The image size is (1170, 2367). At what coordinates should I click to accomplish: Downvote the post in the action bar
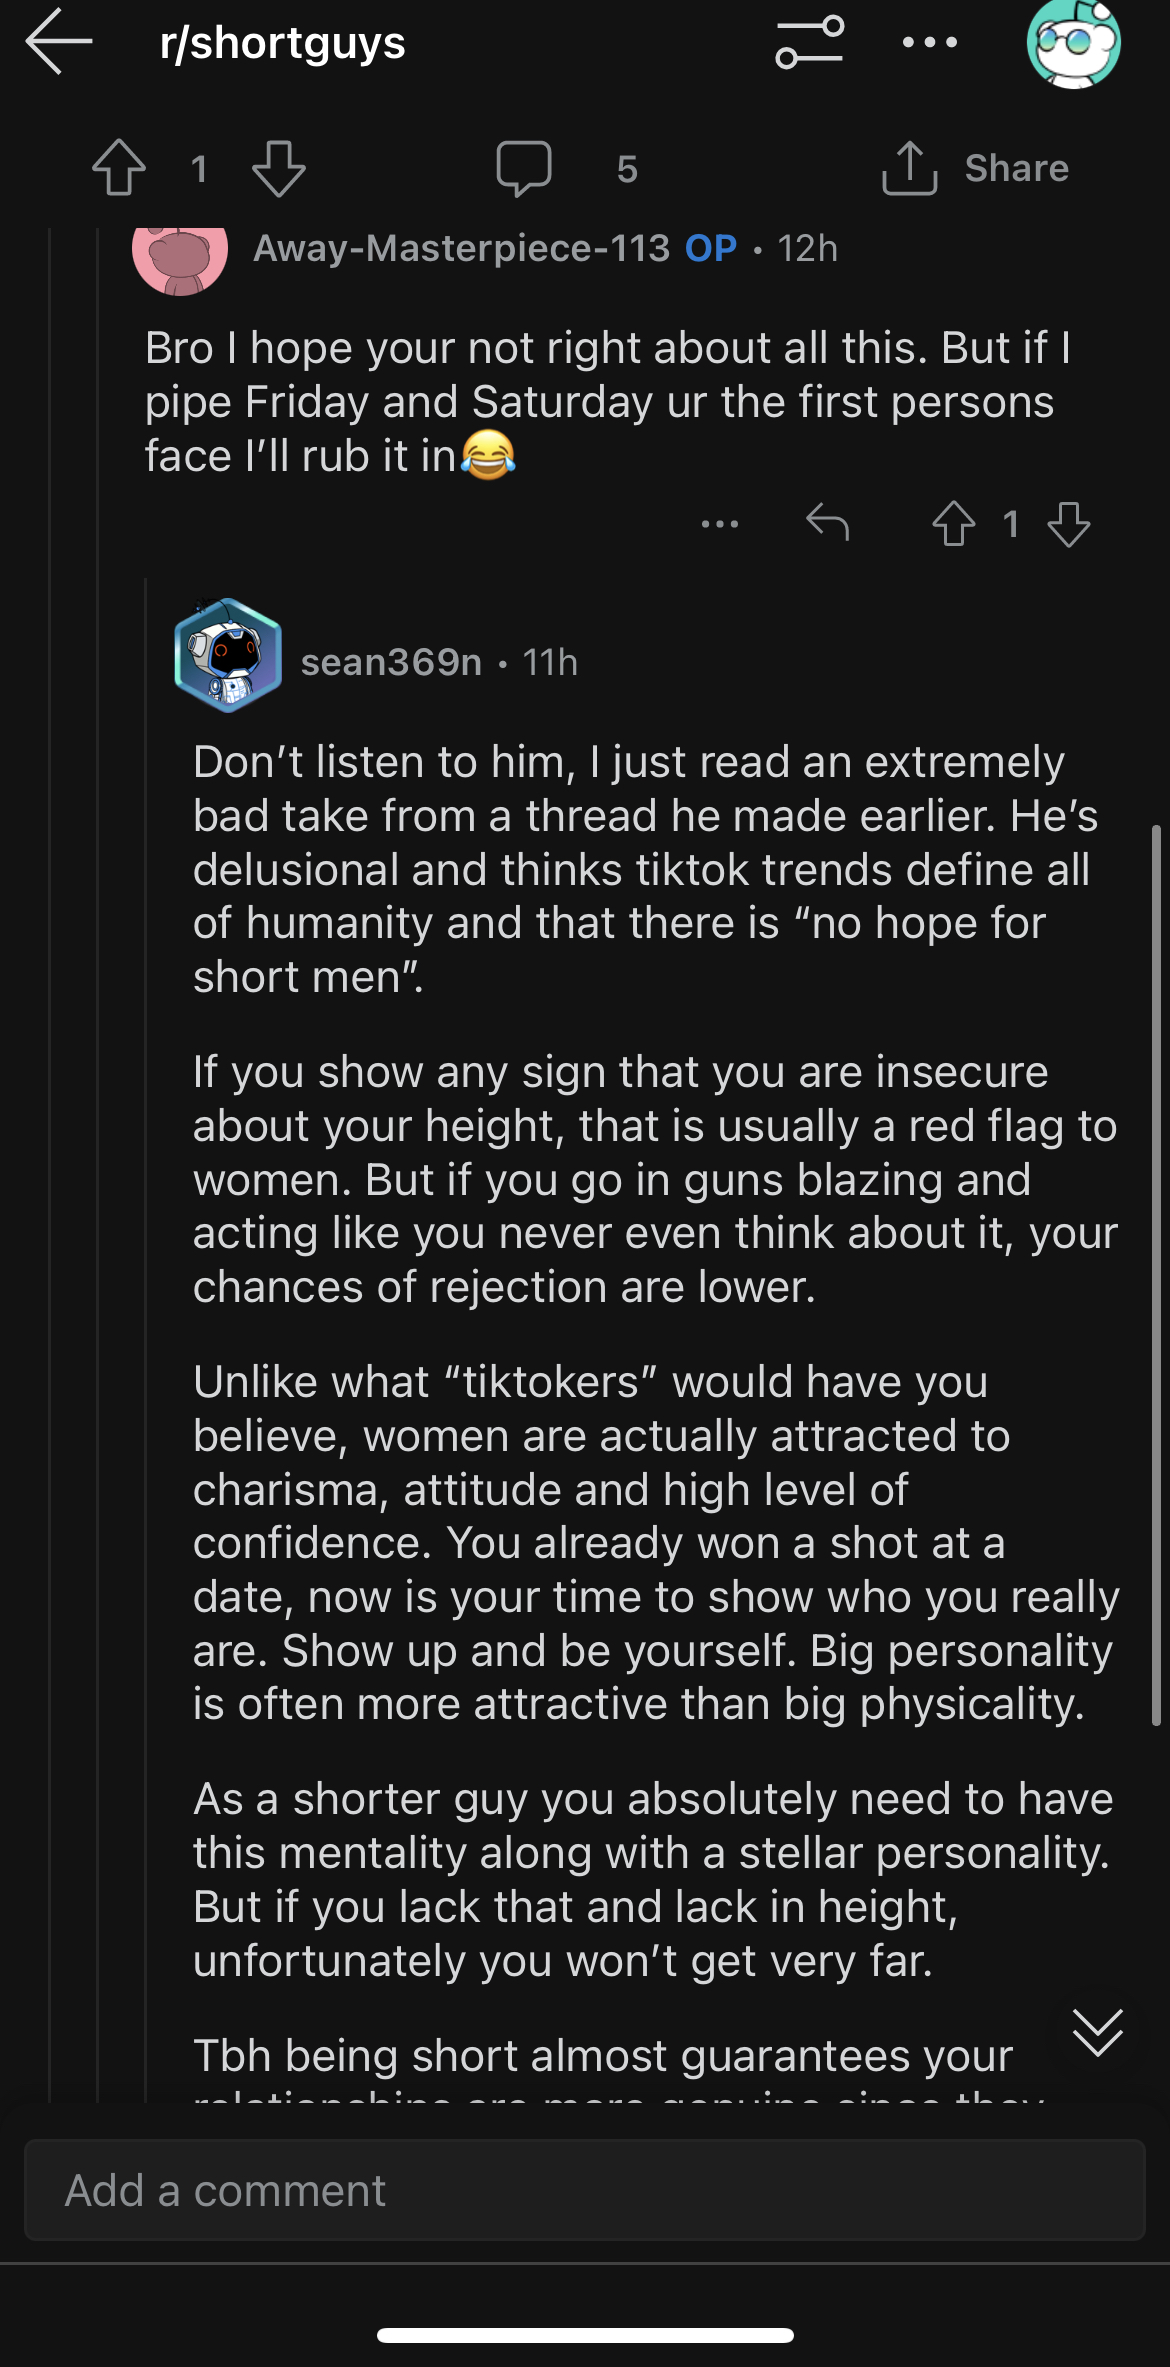click(278, 168)
